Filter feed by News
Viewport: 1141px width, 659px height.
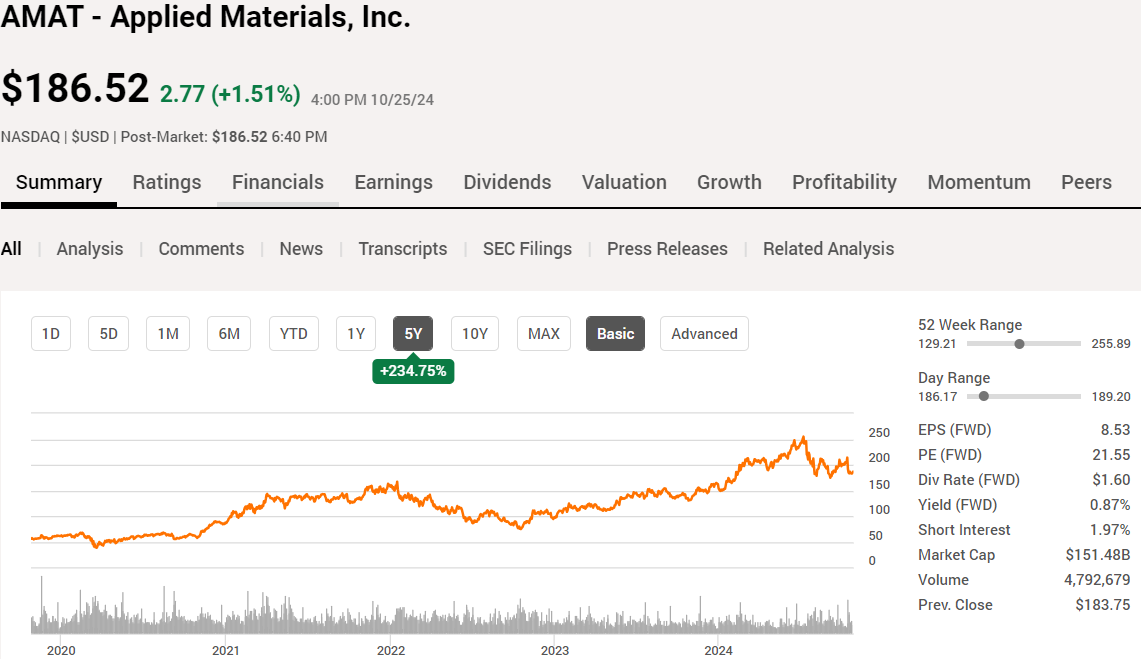click(x=301, y=249)
